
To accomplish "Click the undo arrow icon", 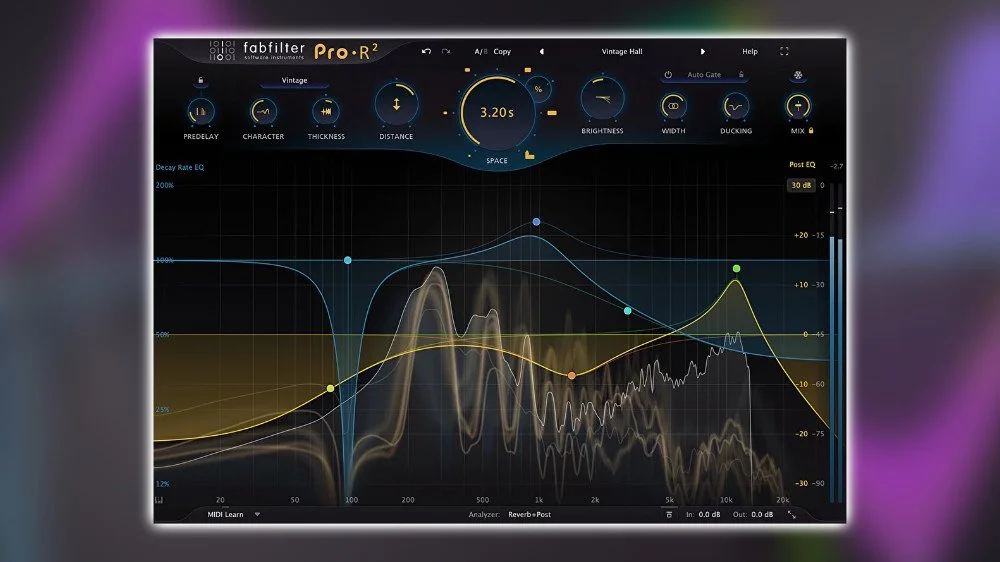I will [x=426, y=51].
